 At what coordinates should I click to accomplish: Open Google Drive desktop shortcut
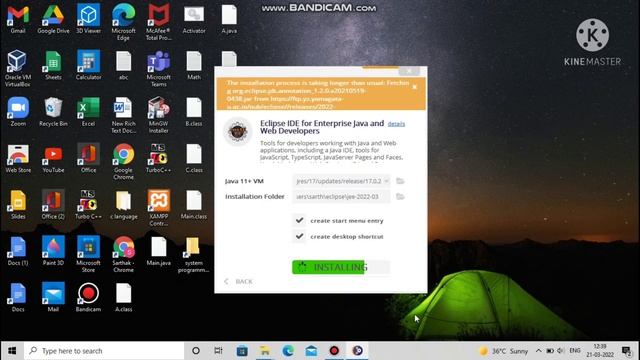pos(53,19)
